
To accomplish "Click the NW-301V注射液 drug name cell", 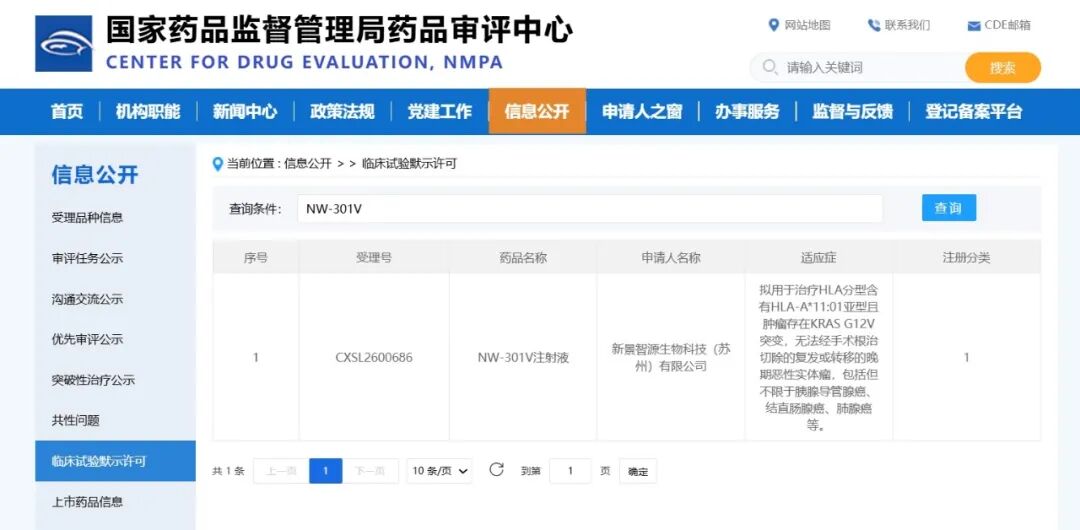I will click(523, 358).
